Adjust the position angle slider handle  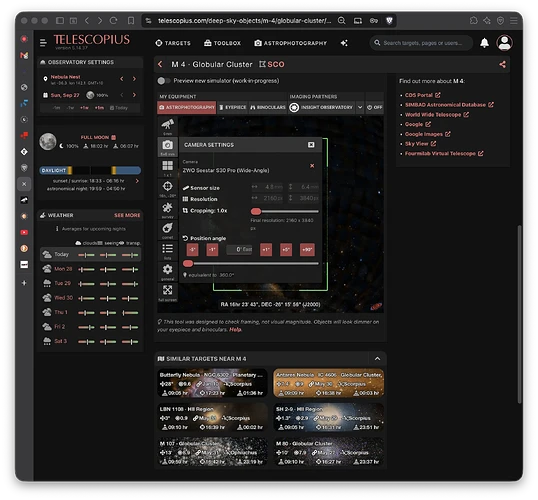click(x=188, y=264)
